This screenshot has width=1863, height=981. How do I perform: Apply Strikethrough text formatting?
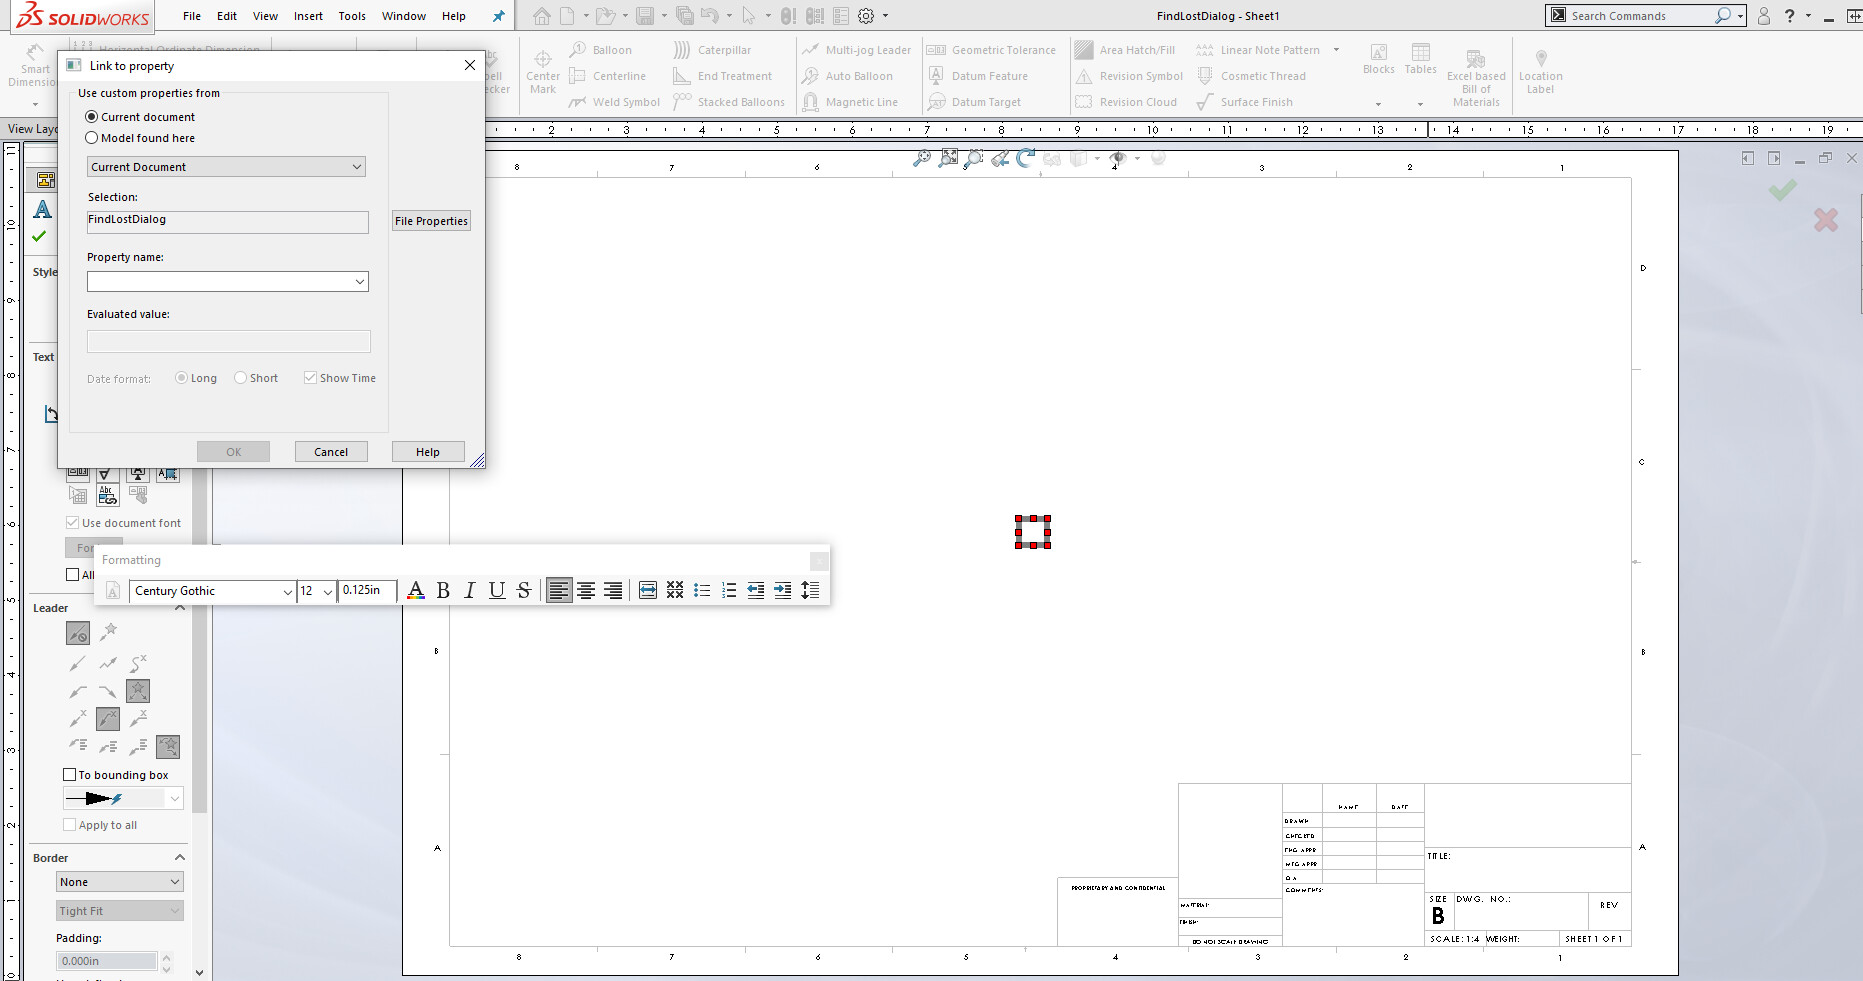point(523,591)
